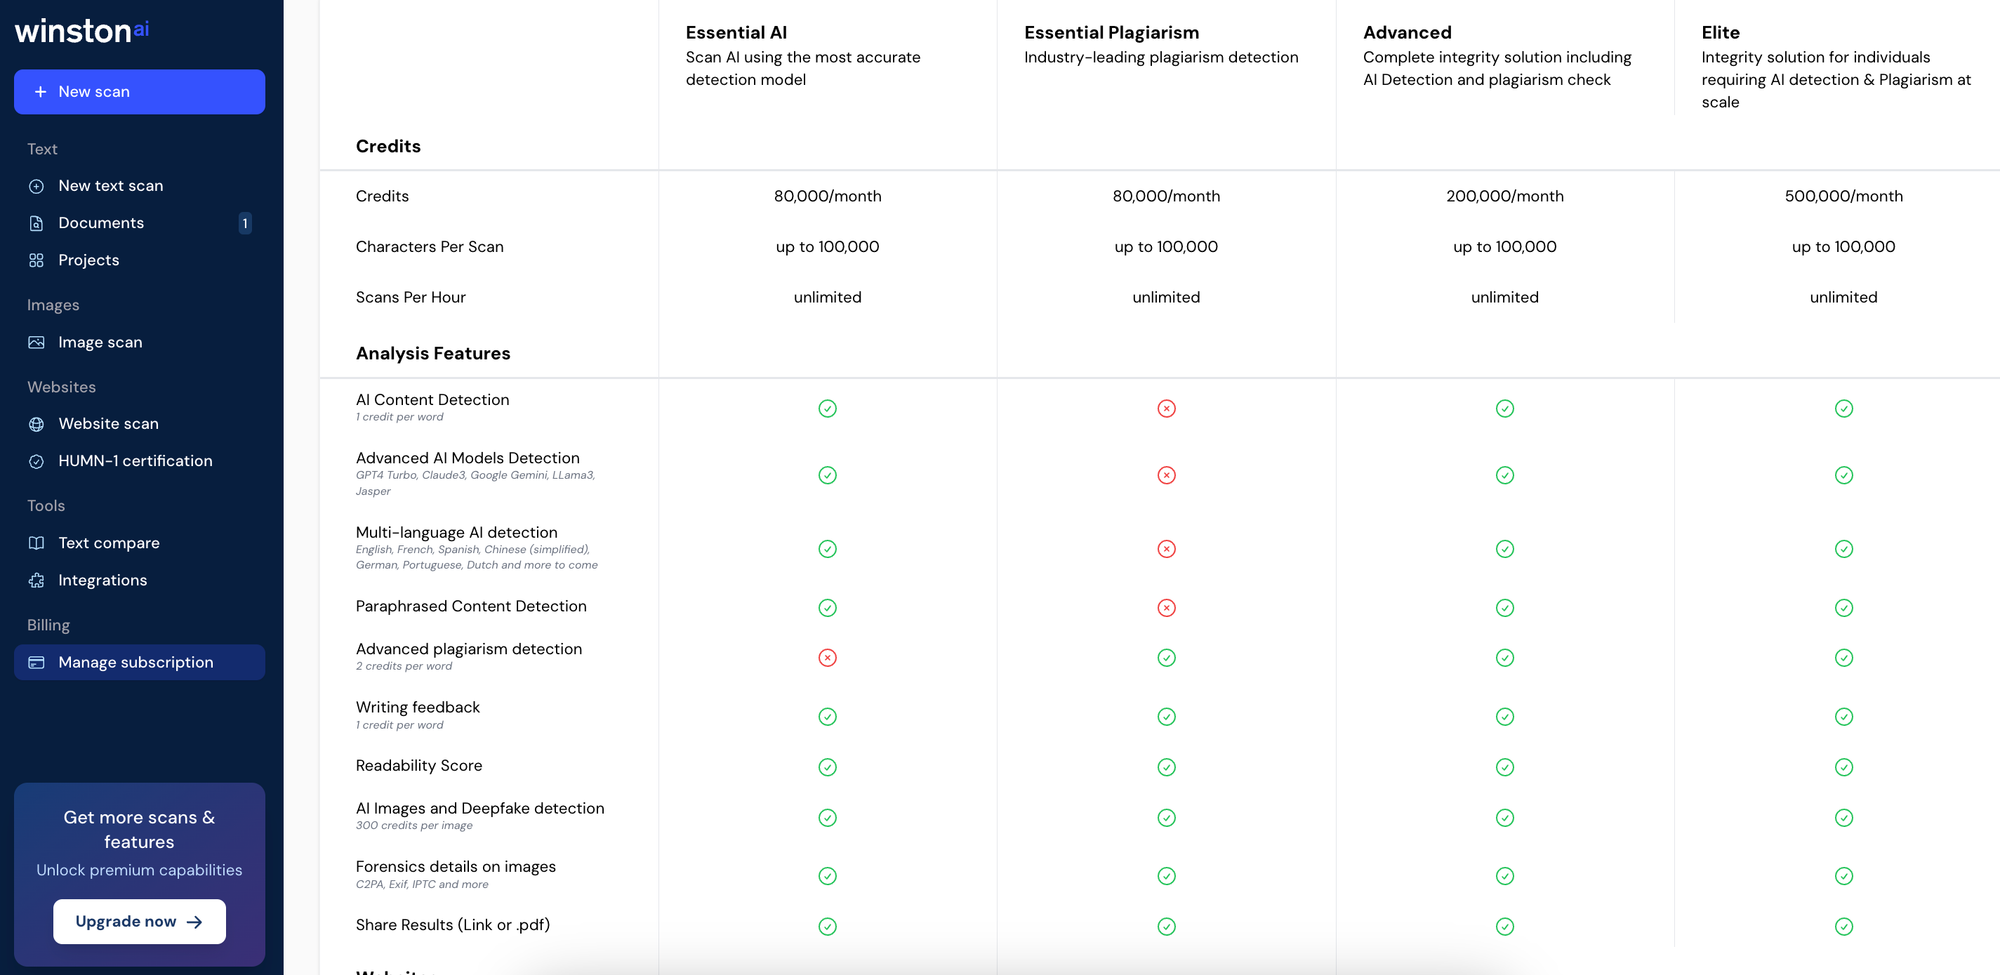Click the Documents page icon

click(x=36, y=223)
